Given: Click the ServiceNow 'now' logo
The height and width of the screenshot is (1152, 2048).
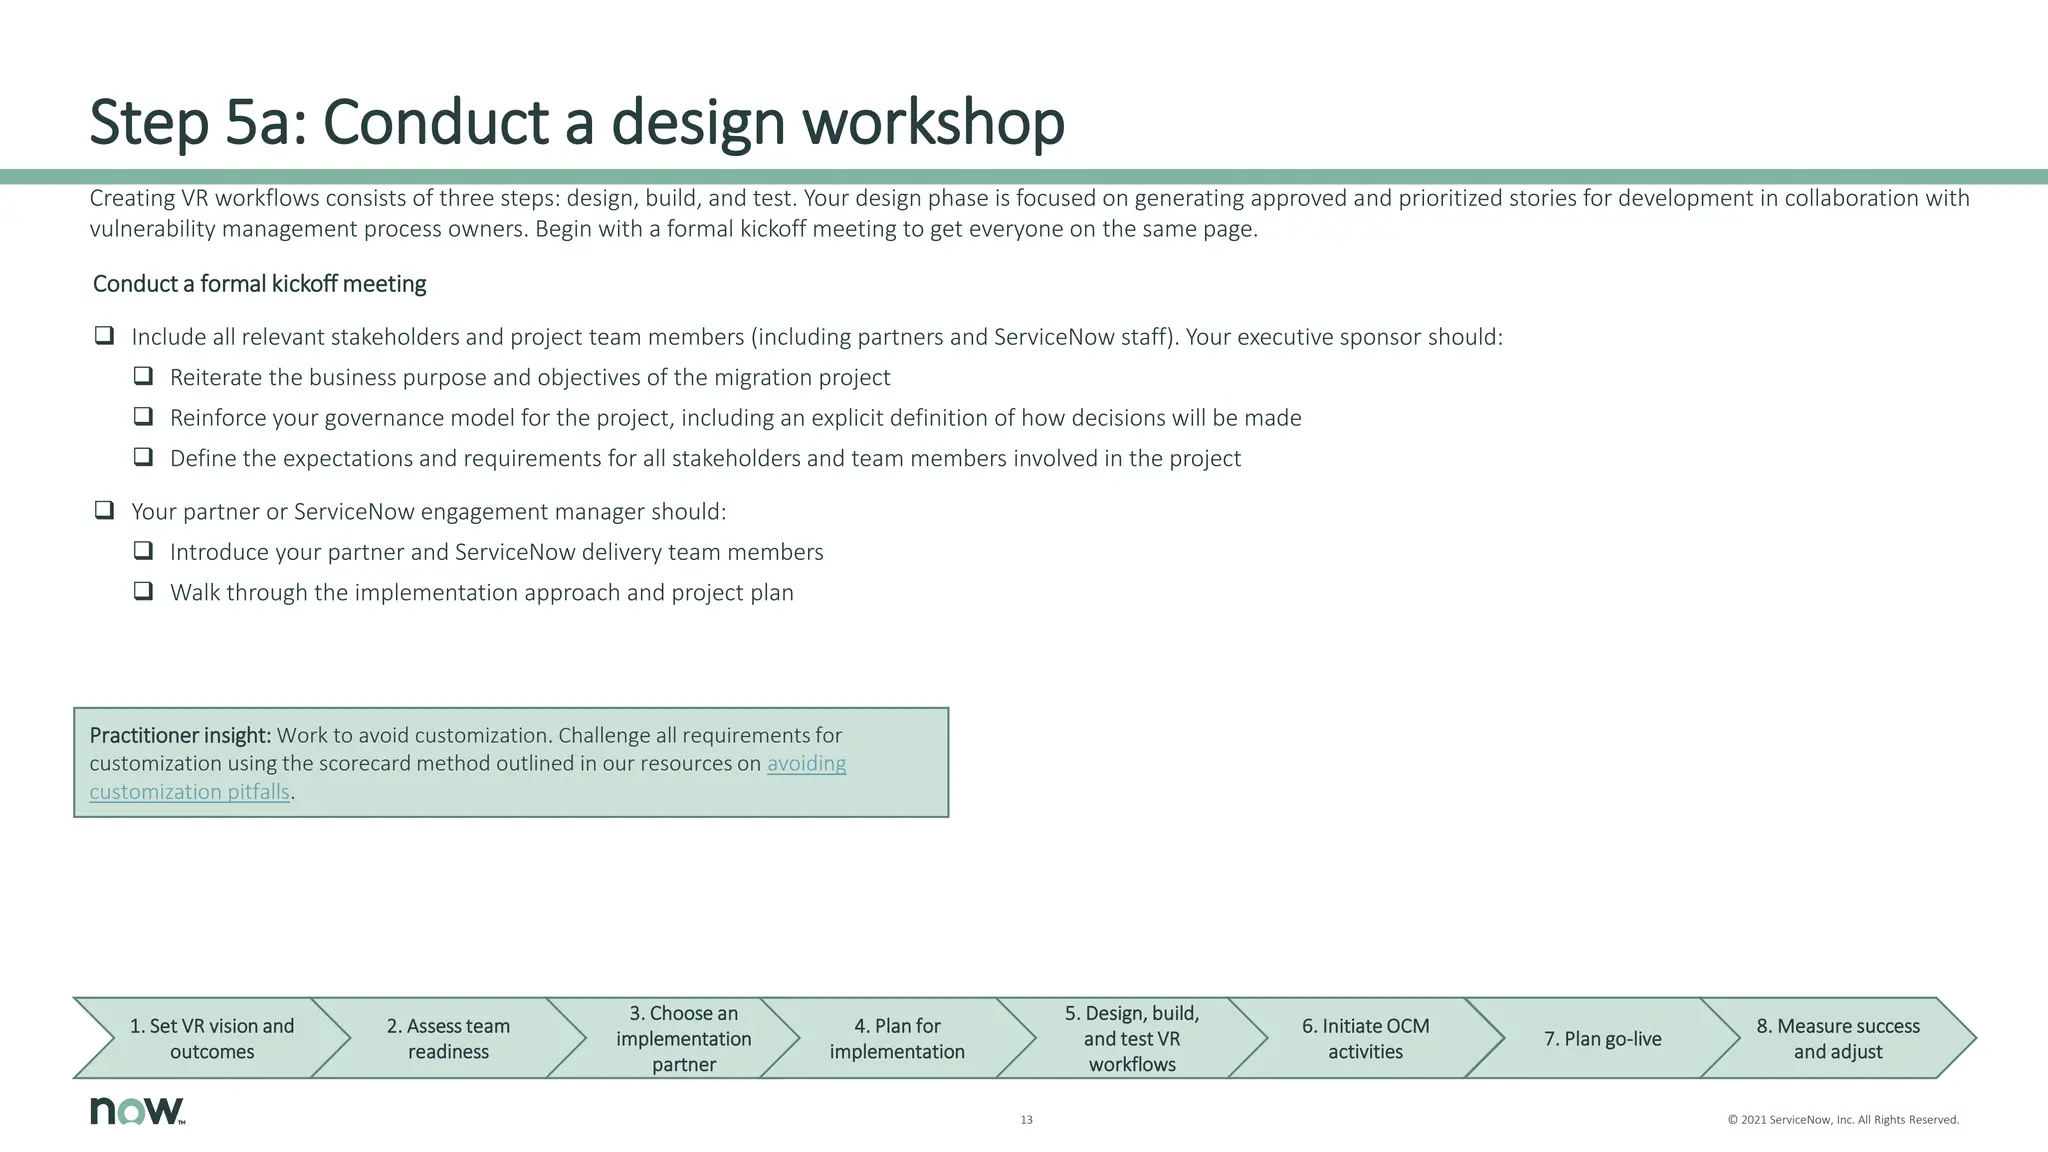Looking at the screenshot, I should coord(137,1111).
